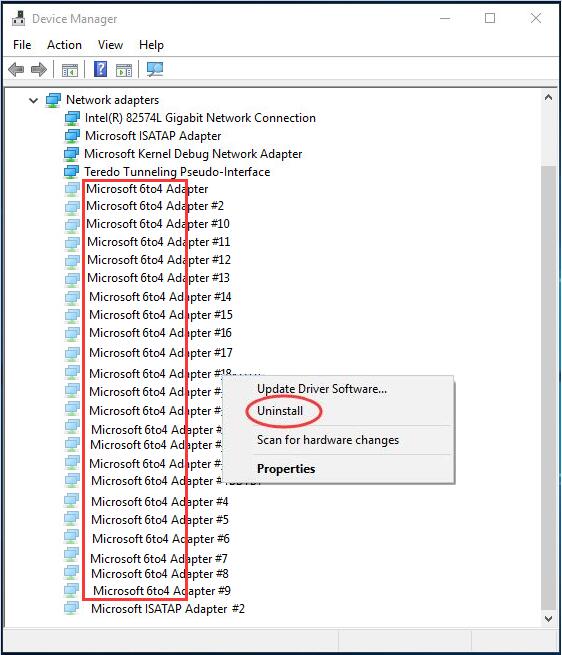Open the File menu

click(x=22, y=45)
